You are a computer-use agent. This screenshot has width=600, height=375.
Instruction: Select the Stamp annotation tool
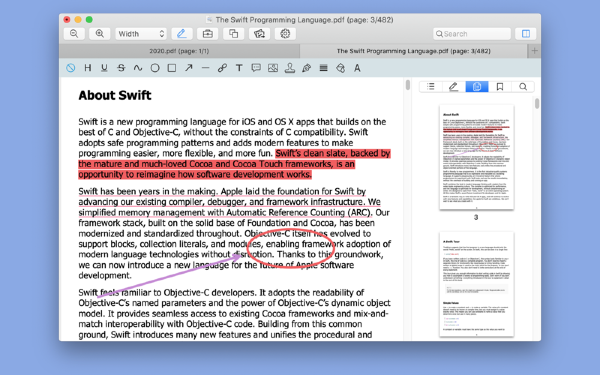click(290, 68)
